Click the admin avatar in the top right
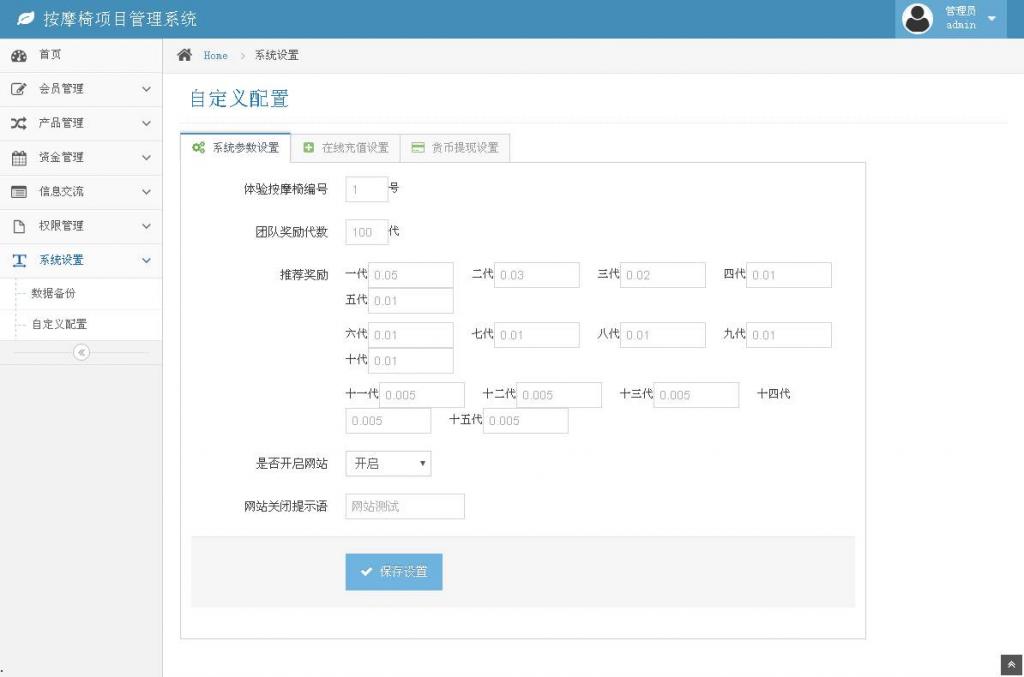The image size is (1024, 677). pos(916,18)
